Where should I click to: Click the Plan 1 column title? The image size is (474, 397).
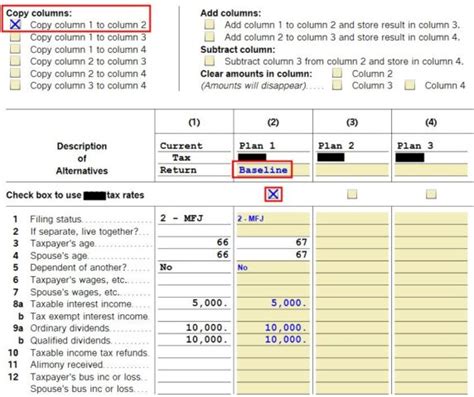[257, 146]
